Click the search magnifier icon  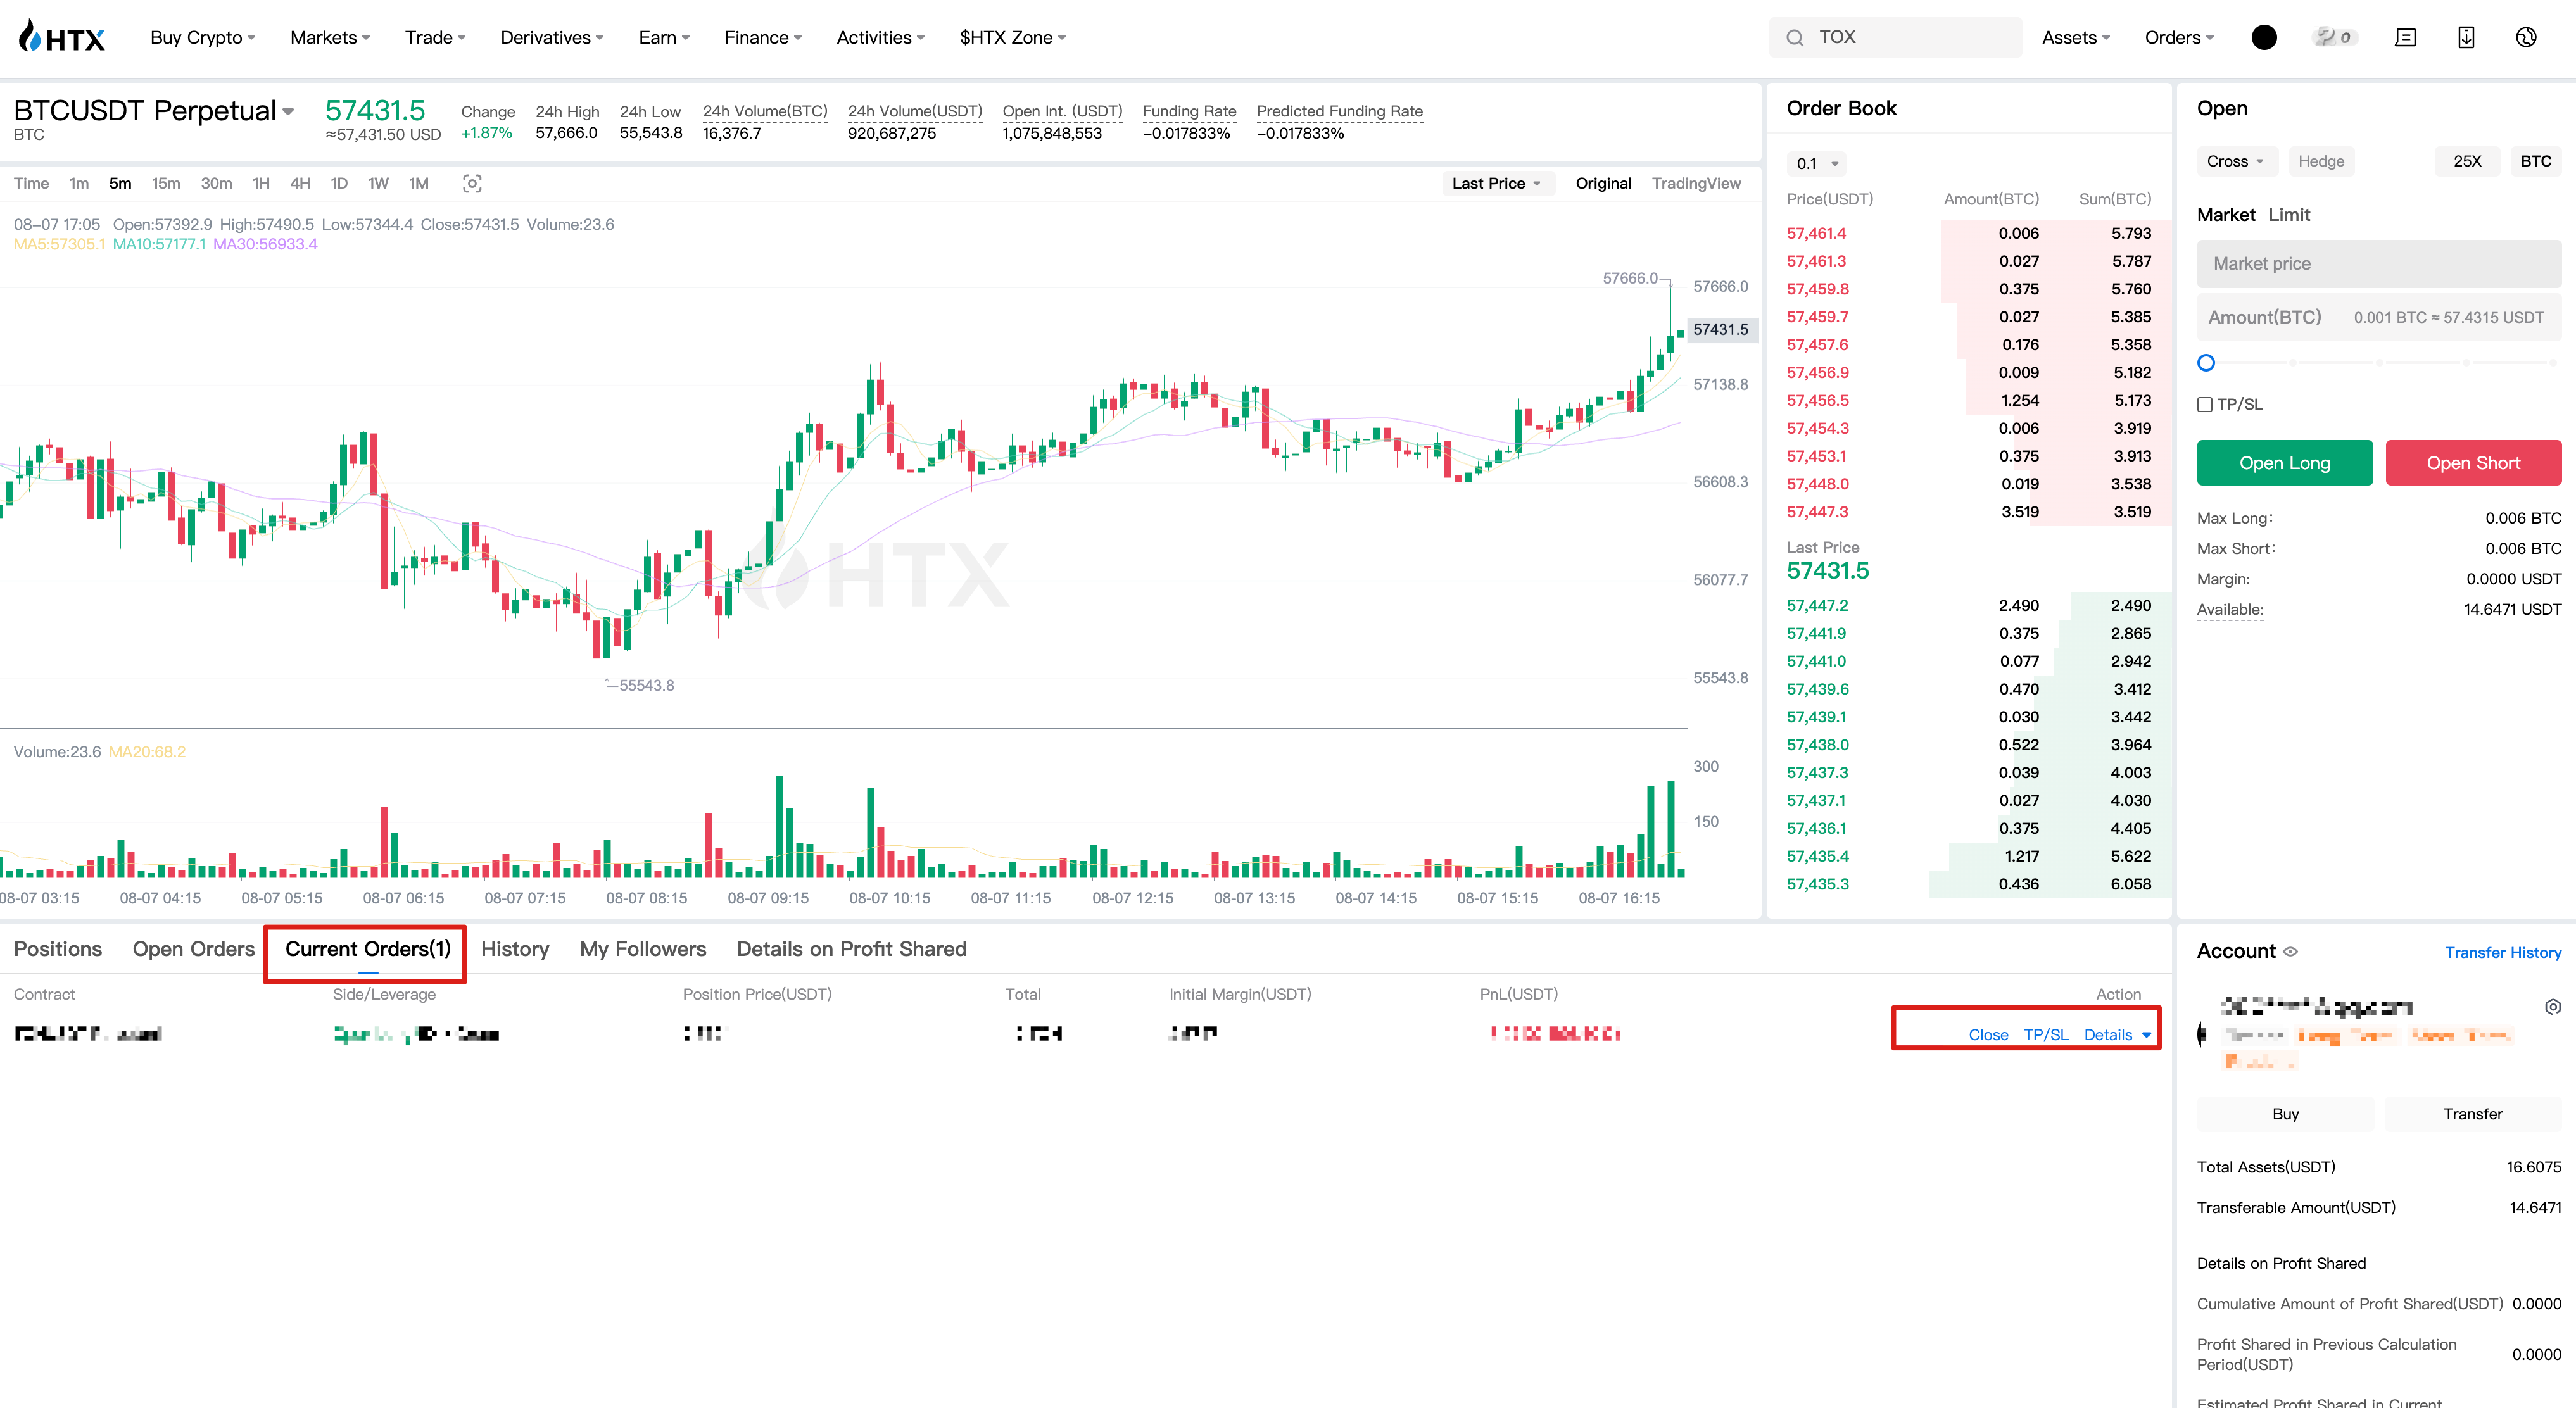pyautogui.click(x=1795, y=38)
